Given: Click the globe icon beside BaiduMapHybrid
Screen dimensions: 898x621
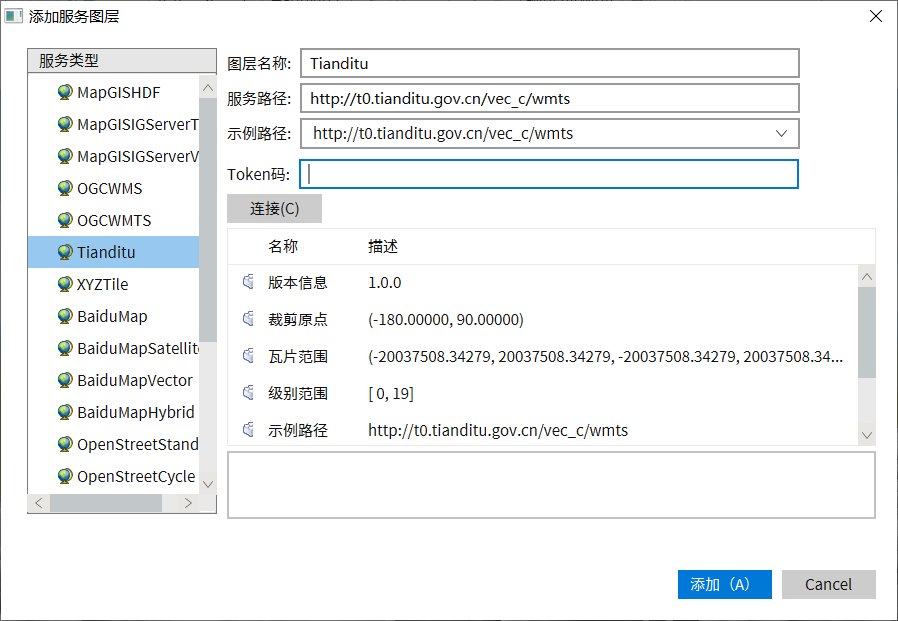Looking at the screenshot, I should [x=65, y=412].
